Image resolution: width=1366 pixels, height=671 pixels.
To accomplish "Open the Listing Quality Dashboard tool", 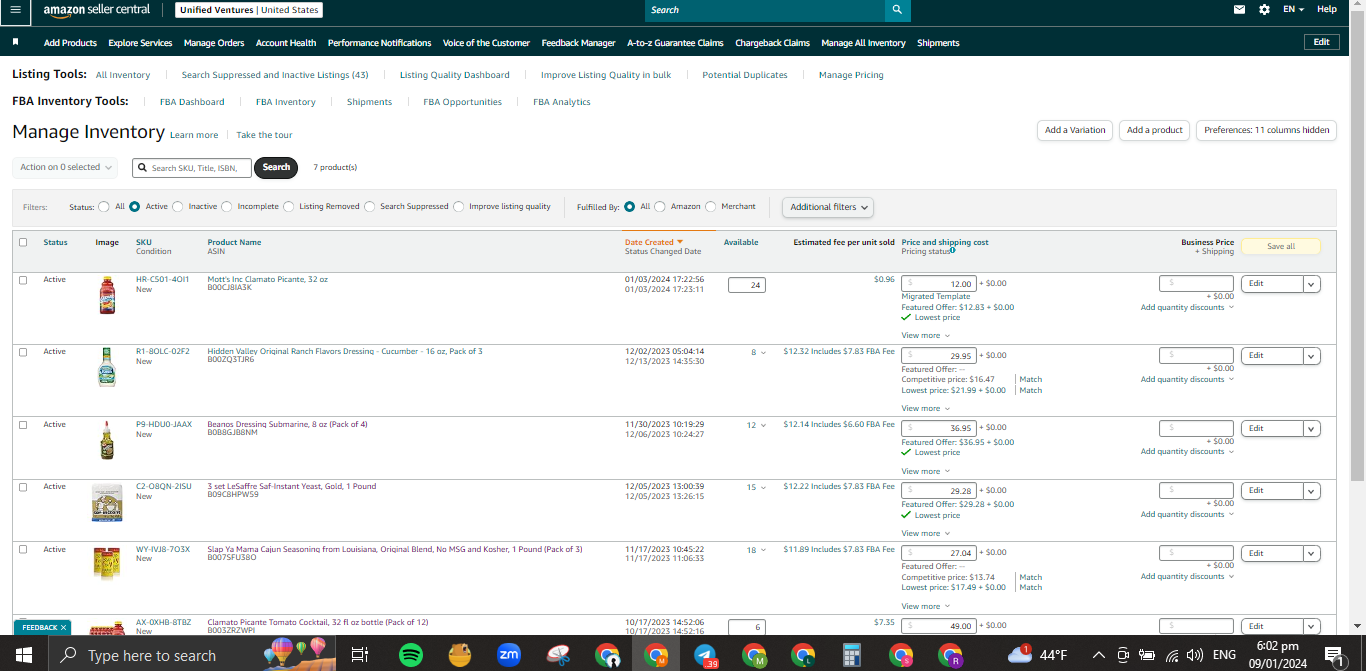I will pos(455,75).
